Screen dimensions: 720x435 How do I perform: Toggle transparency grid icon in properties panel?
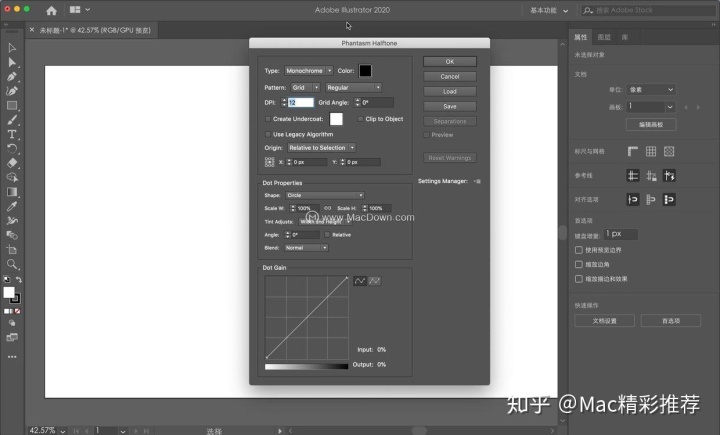[x=669, y=151]
